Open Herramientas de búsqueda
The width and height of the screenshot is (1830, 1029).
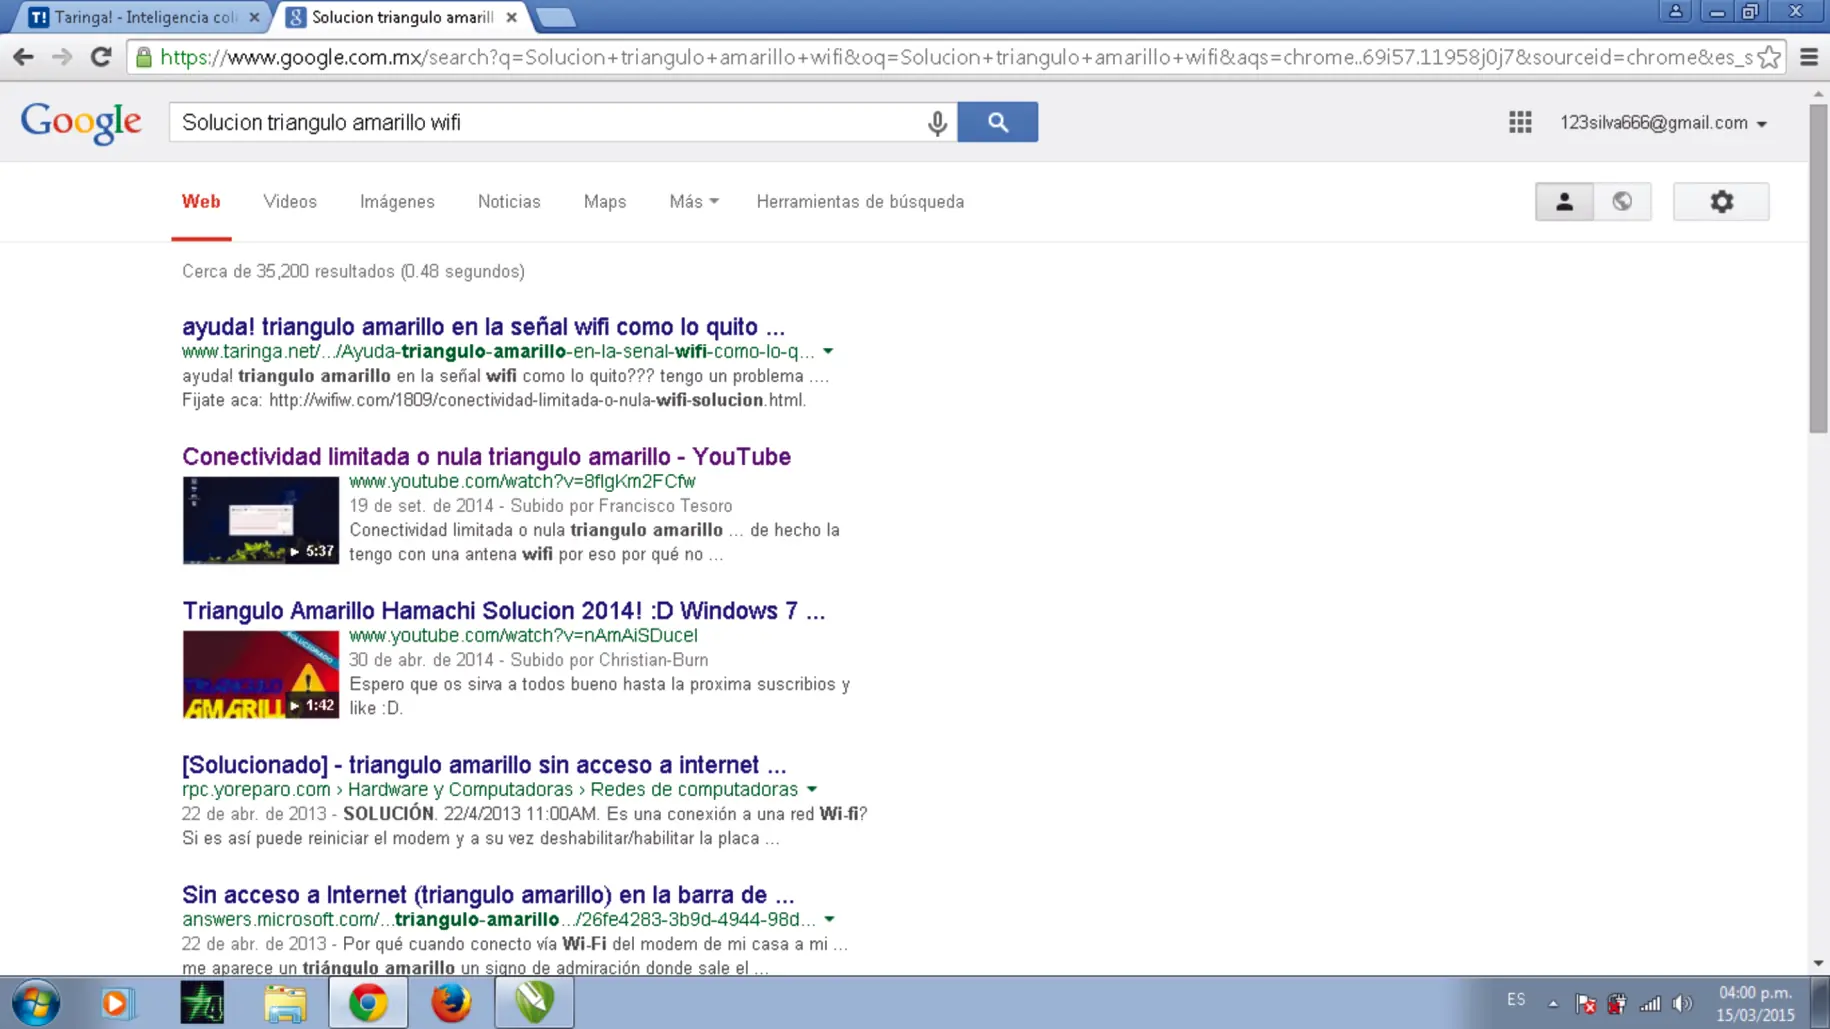tap(860, 201)
